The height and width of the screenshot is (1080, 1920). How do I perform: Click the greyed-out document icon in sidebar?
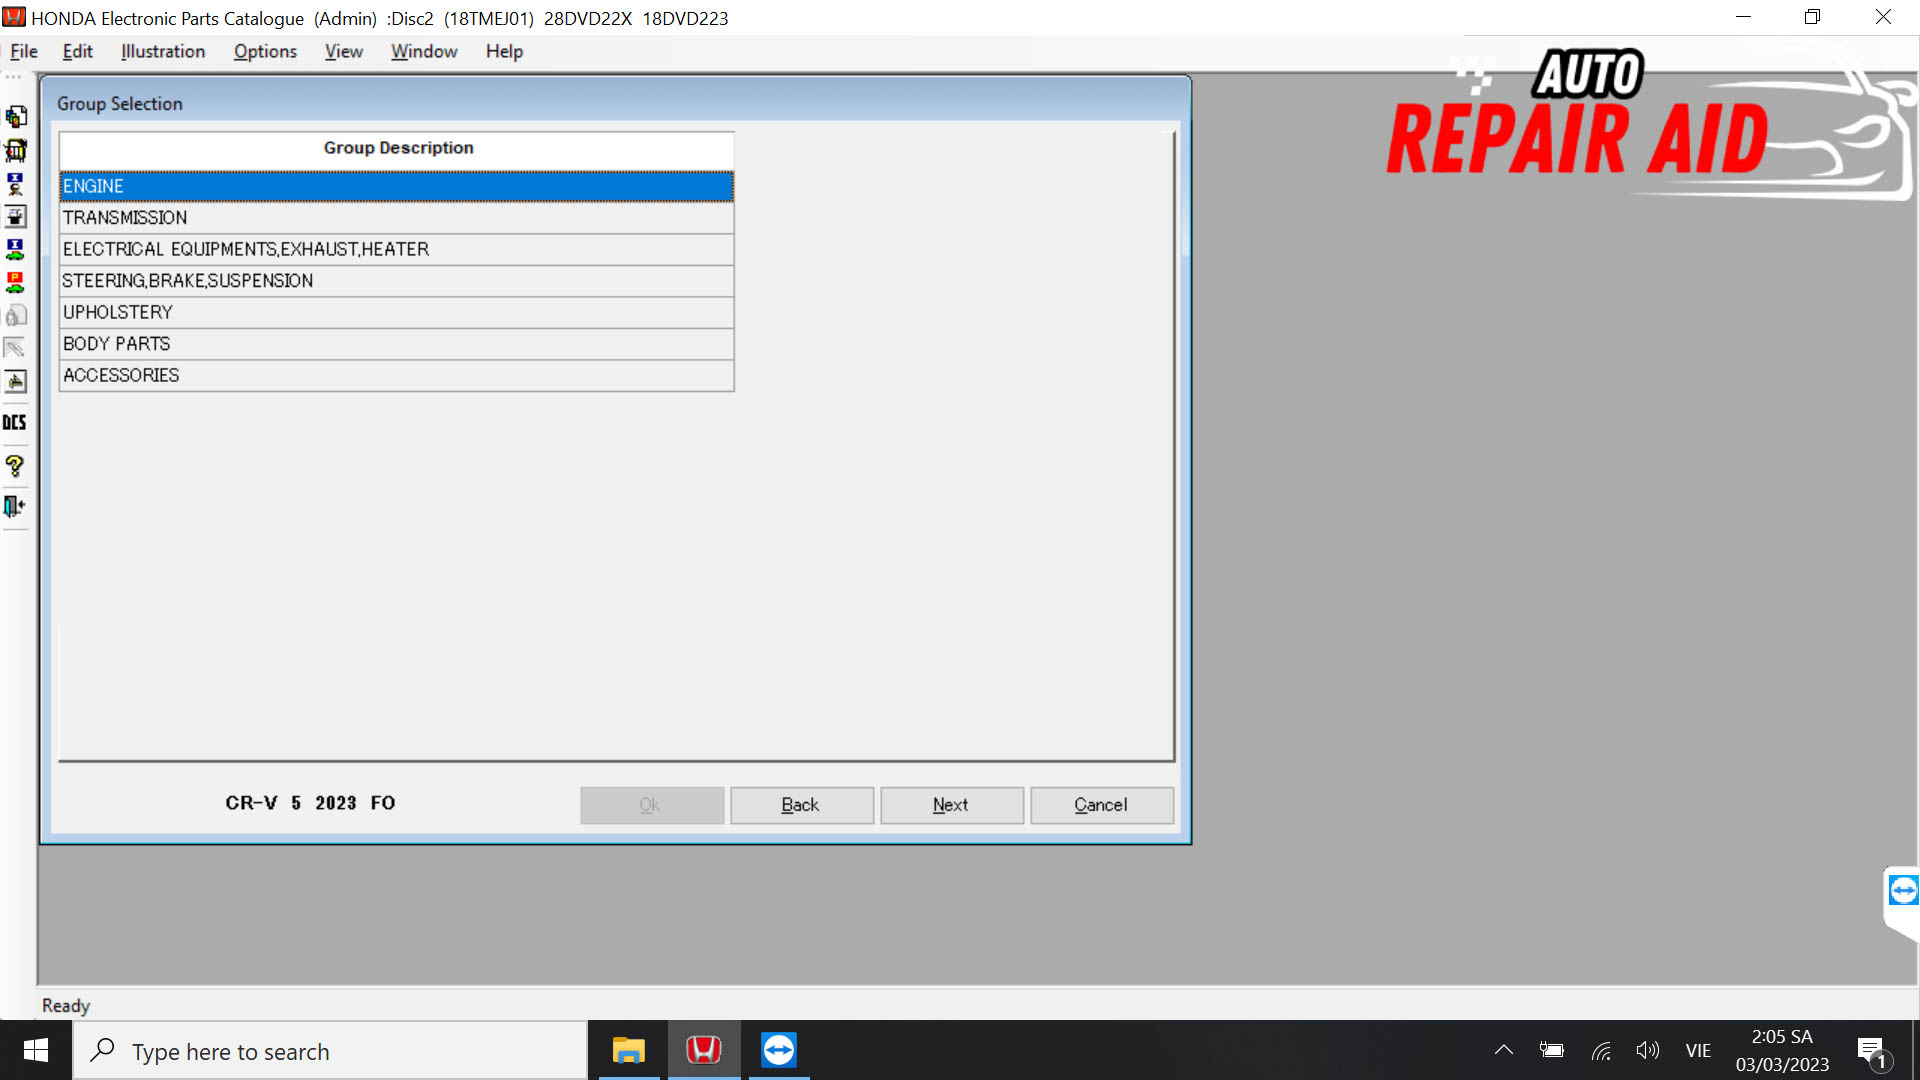pos(15,315)
